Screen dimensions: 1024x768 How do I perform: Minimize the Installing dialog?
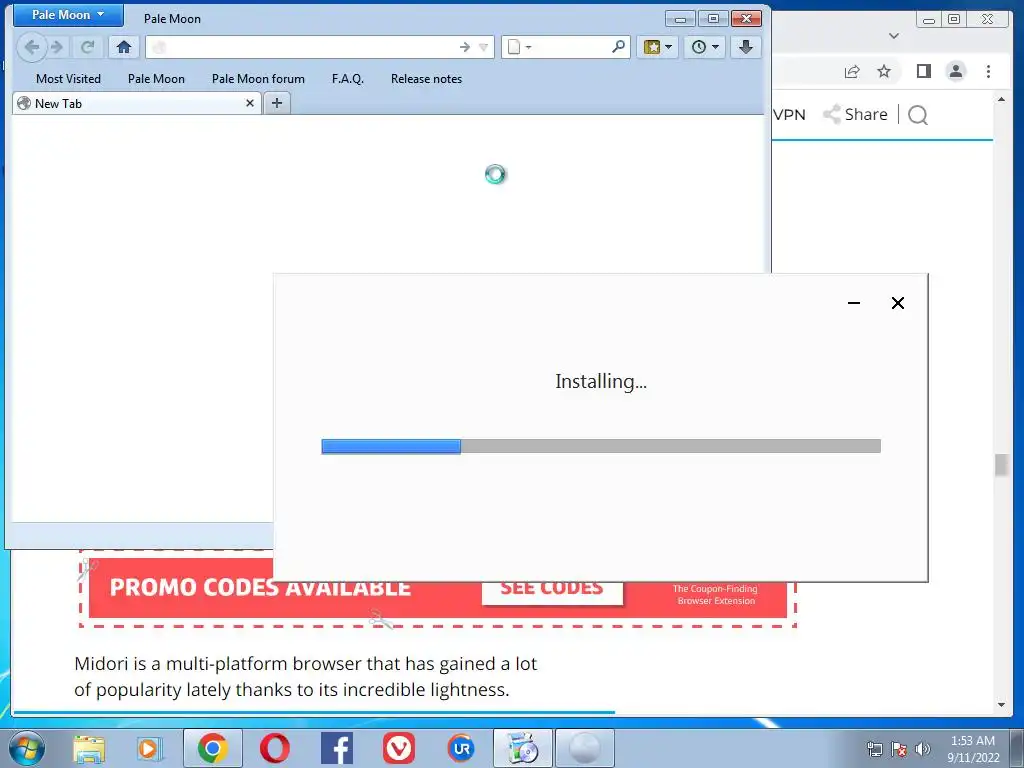pyautogui.click(x=854, y=303)
